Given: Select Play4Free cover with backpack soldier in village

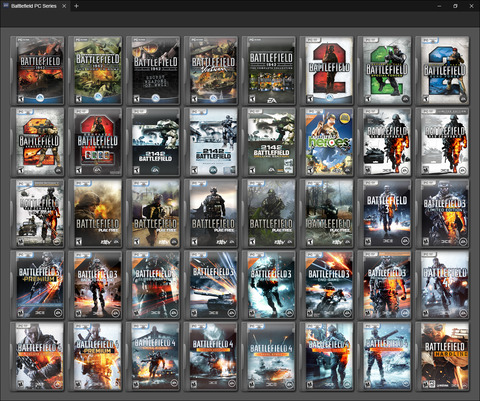Looking at the screenshot, I should (x=153, y=214).
